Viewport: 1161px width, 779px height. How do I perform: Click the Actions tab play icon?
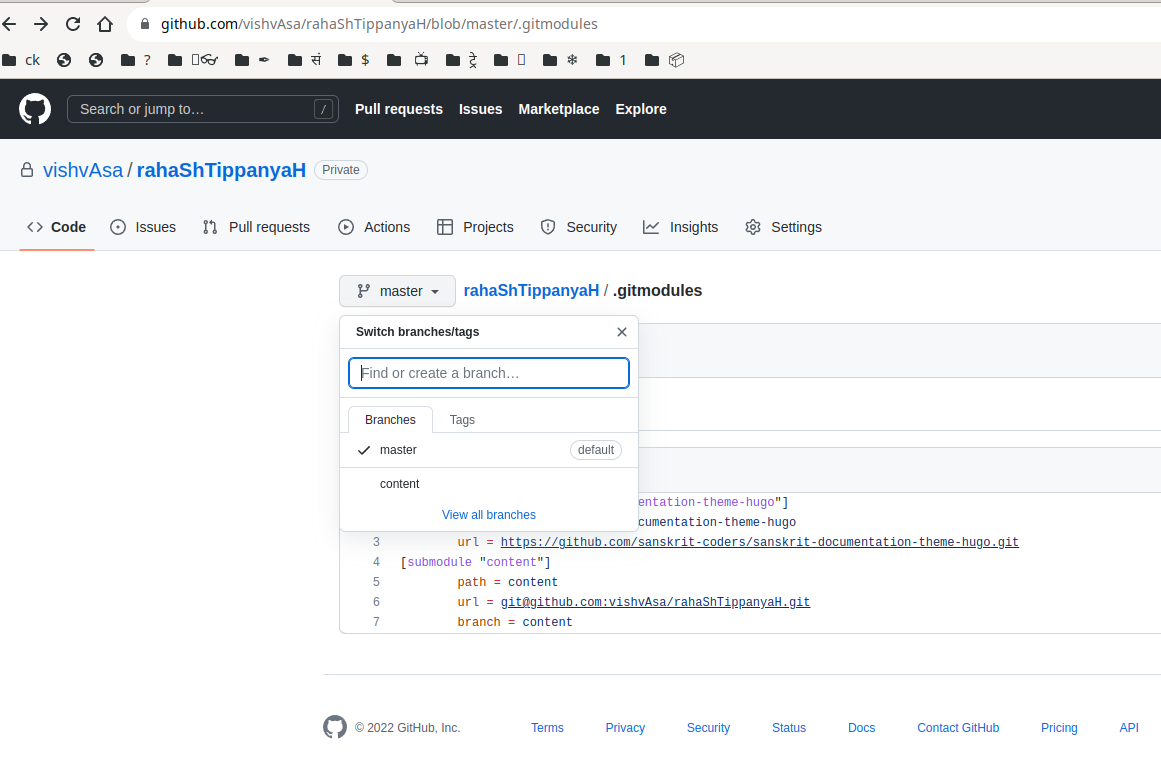(x=346, y=227)
